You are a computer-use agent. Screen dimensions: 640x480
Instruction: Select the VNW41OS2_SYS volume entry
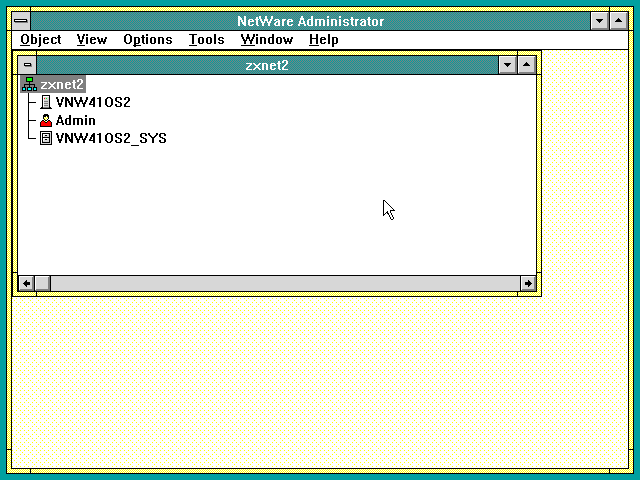point(111,138)
